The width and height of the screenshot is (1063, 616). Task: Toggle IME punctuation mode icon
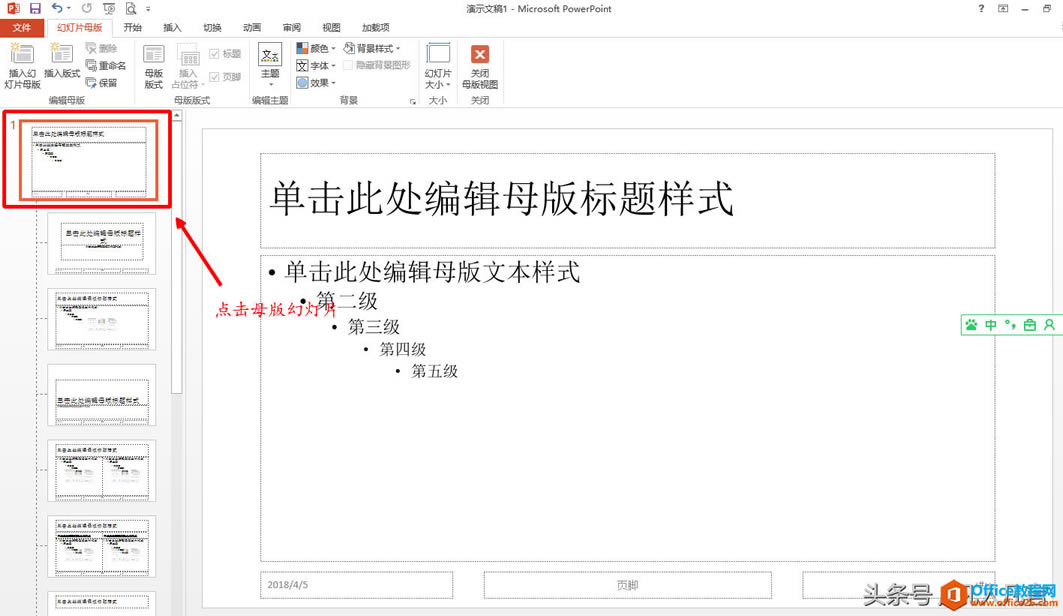pyautogui.click(x=1010, y=325)
